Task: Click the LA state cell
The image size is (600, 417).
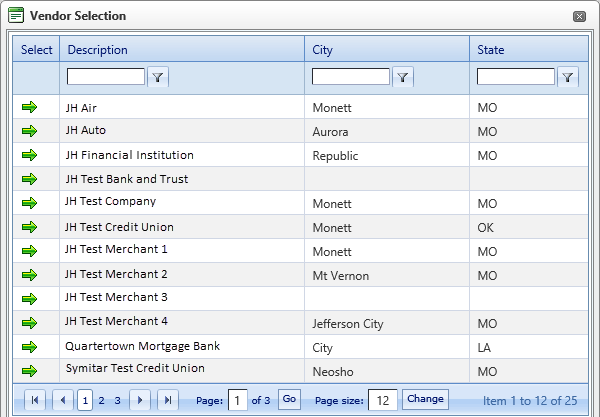Action: (x=529, y=347)
